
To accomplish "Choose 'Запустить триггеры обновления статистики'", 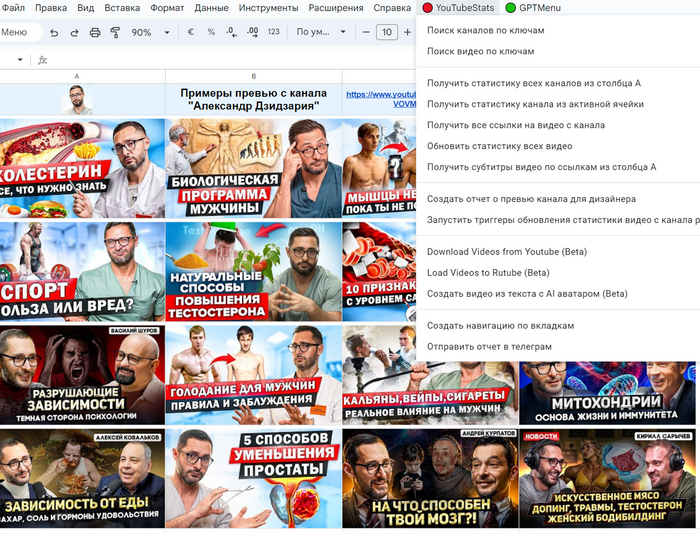I will 558,220.
